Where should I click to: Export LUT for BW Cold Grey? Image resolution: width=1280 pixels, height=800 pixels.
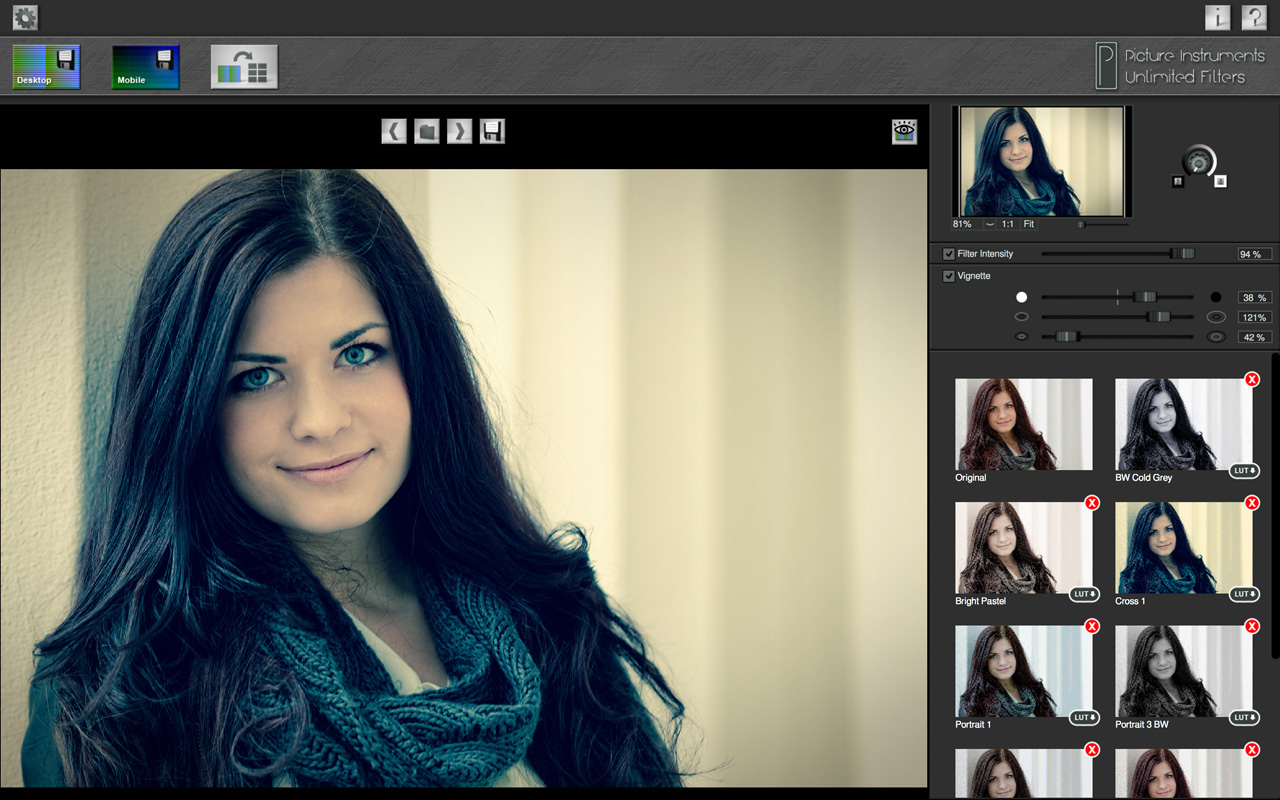point(1245,471)
